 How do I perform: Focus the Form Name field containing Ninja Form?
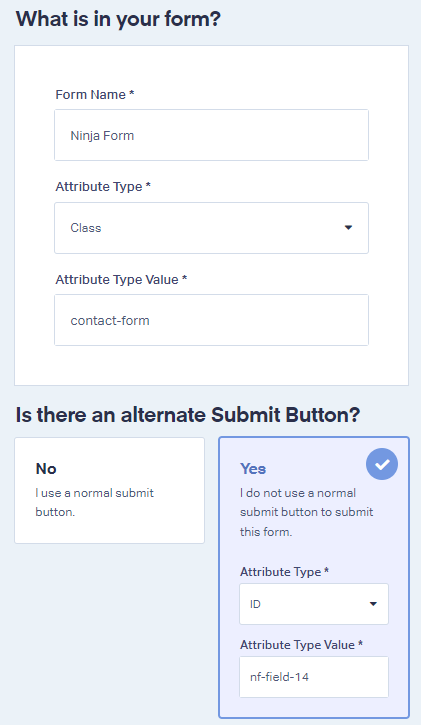click(211, 135)
